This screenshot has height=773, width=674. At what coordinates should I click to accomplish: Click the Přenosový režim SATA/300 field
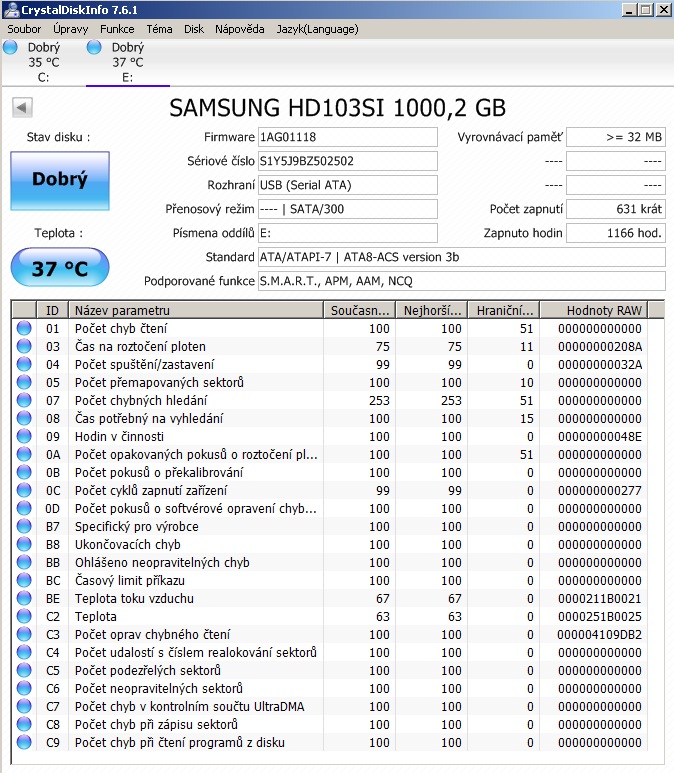pos(348,209)
